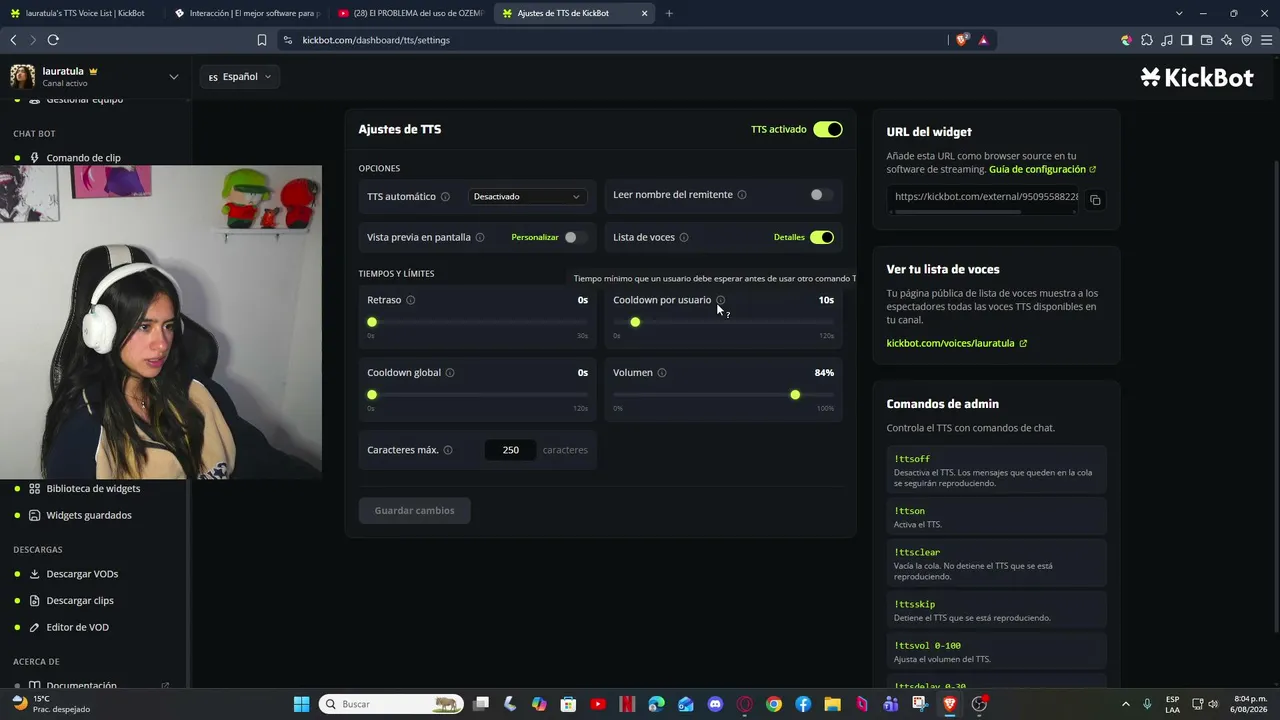Toggle Vista previa en pantalla switch

pyautogui.click(x=575, y=237)
